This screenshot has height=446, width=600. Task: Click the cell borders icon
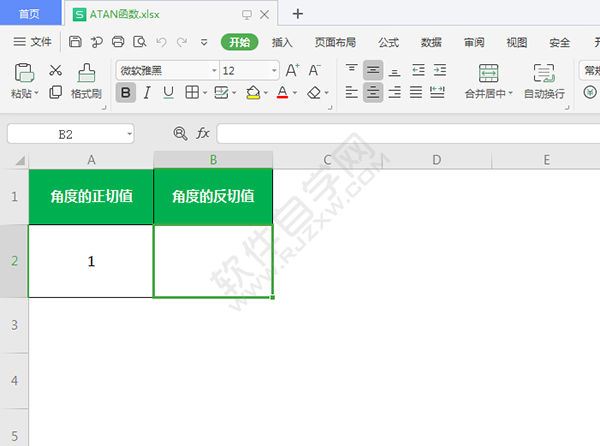coord(192,92)
